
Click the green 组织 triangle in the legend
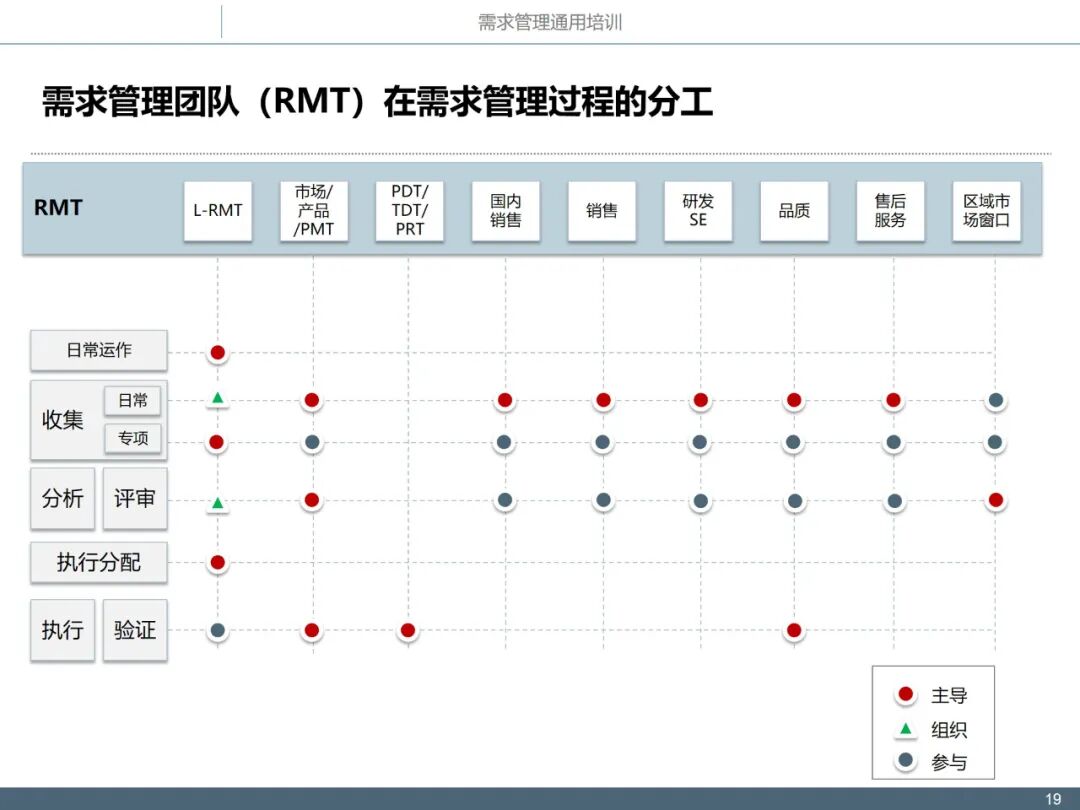(905, 727)
